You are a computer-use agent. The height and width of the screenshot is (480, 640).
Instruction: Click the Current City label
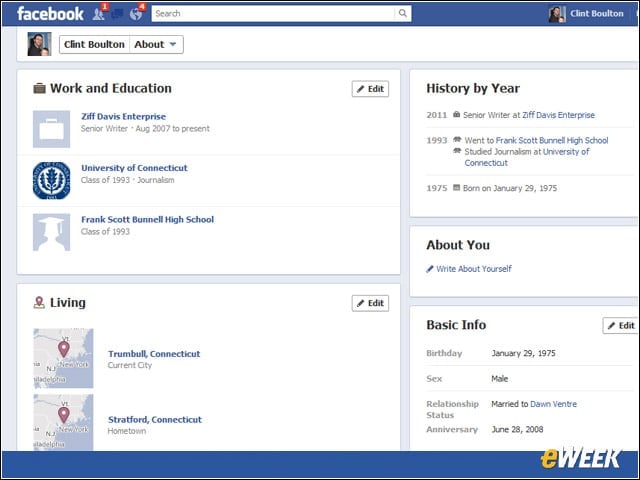tap(130, 365)
